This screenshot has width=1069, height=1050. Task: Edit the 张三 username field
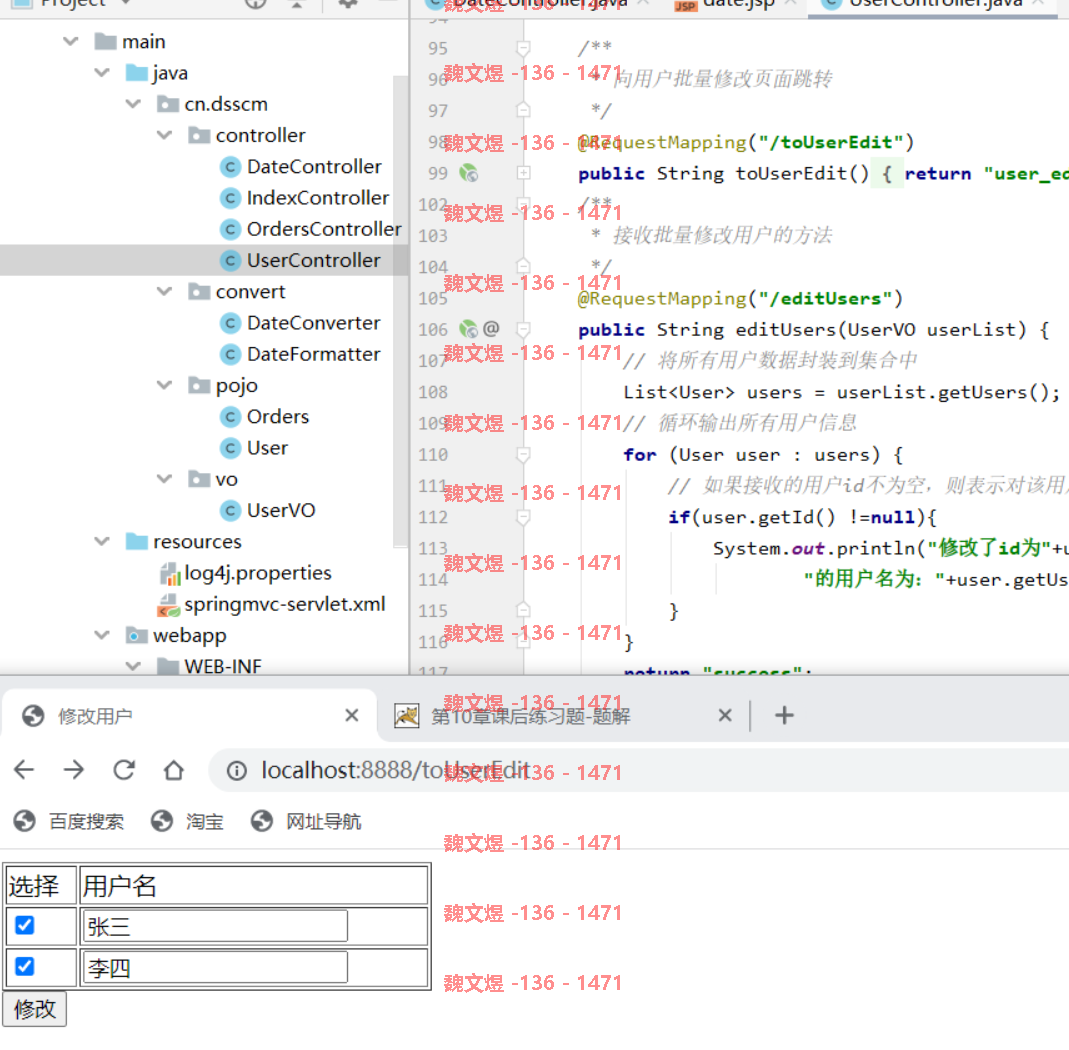[215, 927]
